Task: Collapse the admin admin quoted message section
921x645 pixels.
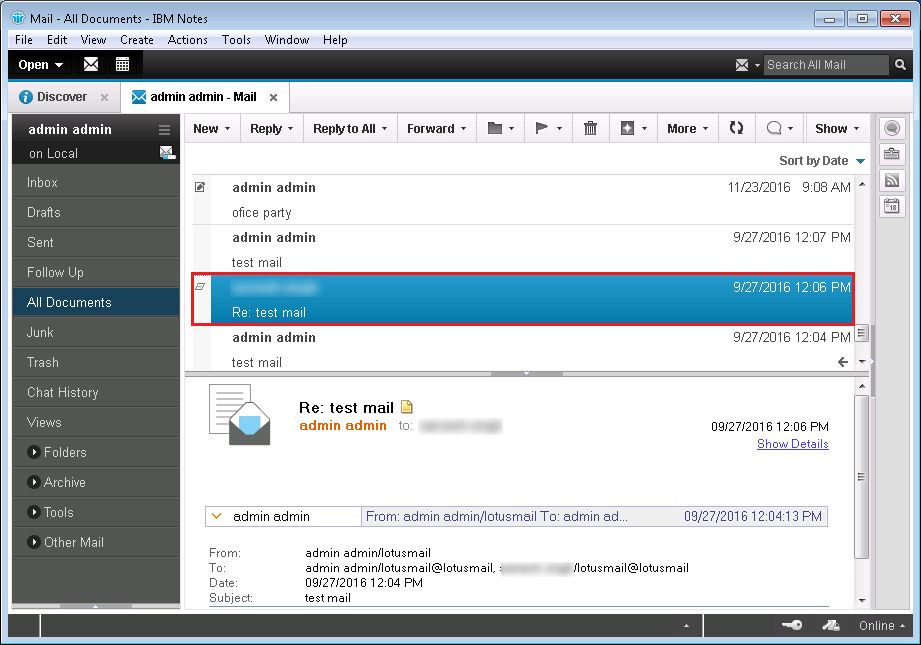Action: (216, 516)
